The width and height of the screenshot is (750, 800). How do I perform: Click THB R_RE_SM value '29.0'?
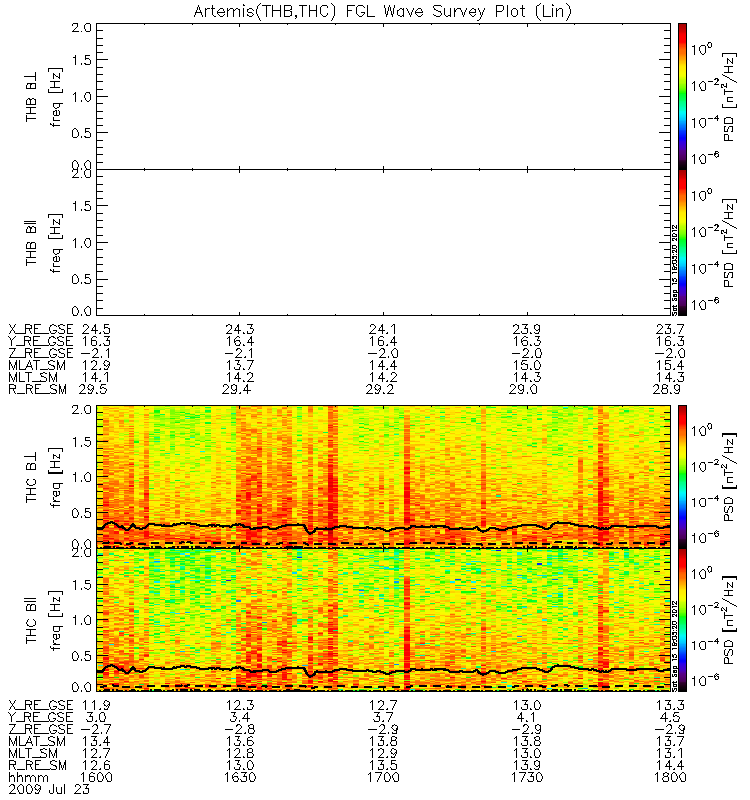[524, 389]
